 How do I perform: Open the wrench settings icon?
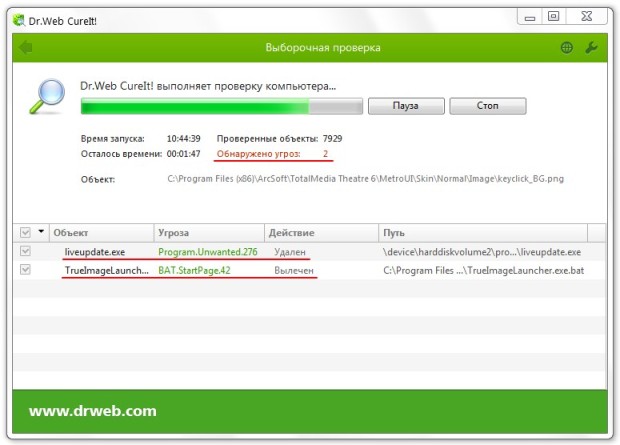[x=591, y=48]
